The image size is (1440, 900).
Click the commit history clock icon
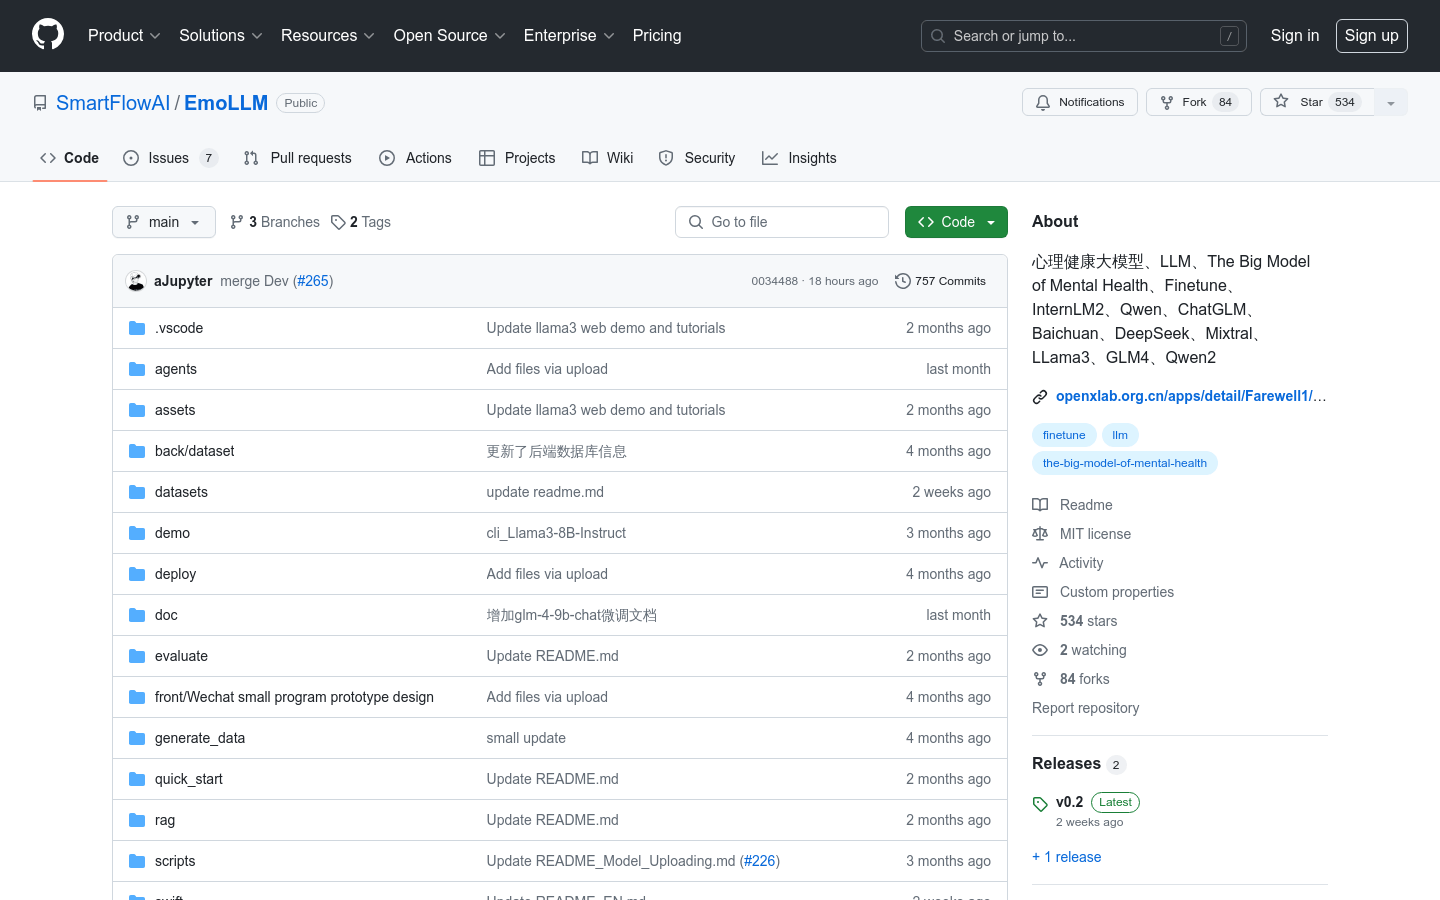(902, 281)
